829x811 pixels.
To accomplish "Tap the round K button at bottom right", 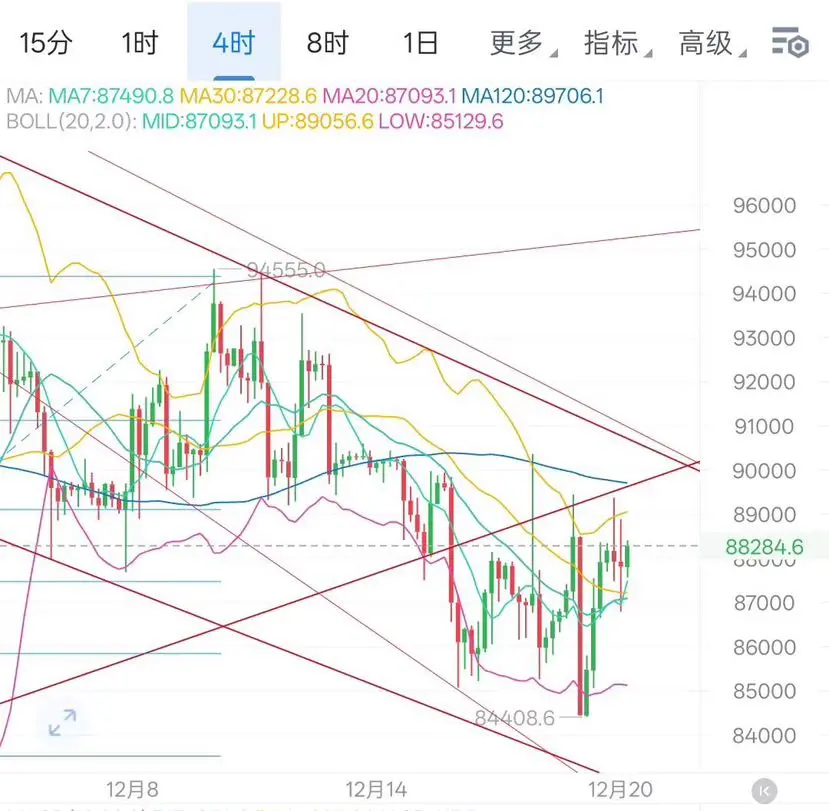I will (764, 791).
